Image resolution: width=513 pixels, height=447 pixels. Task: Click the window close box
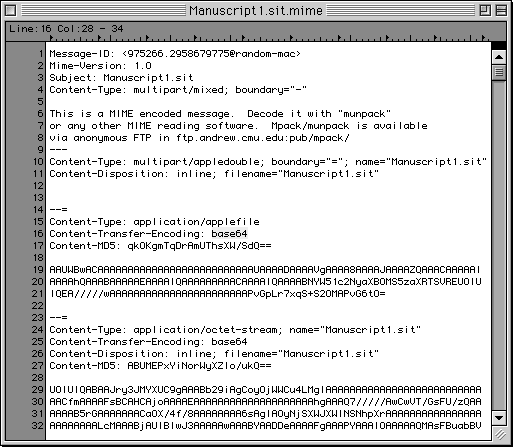11,11
